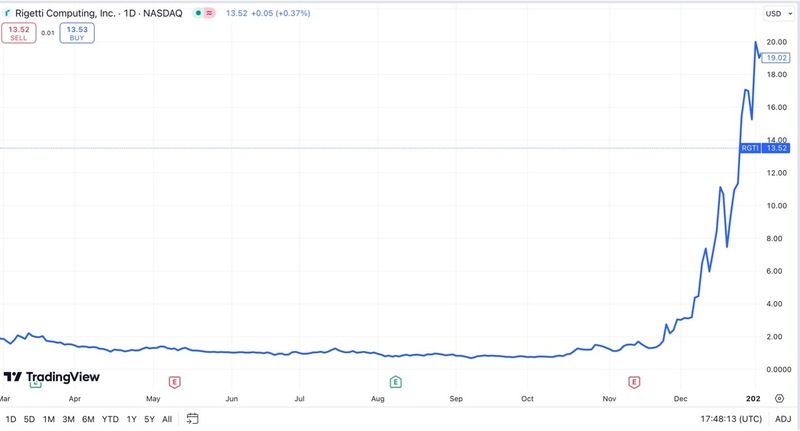Click the red earnings marker near November
800x431 pixels.
pyautogui.click(x=633, y=382)
